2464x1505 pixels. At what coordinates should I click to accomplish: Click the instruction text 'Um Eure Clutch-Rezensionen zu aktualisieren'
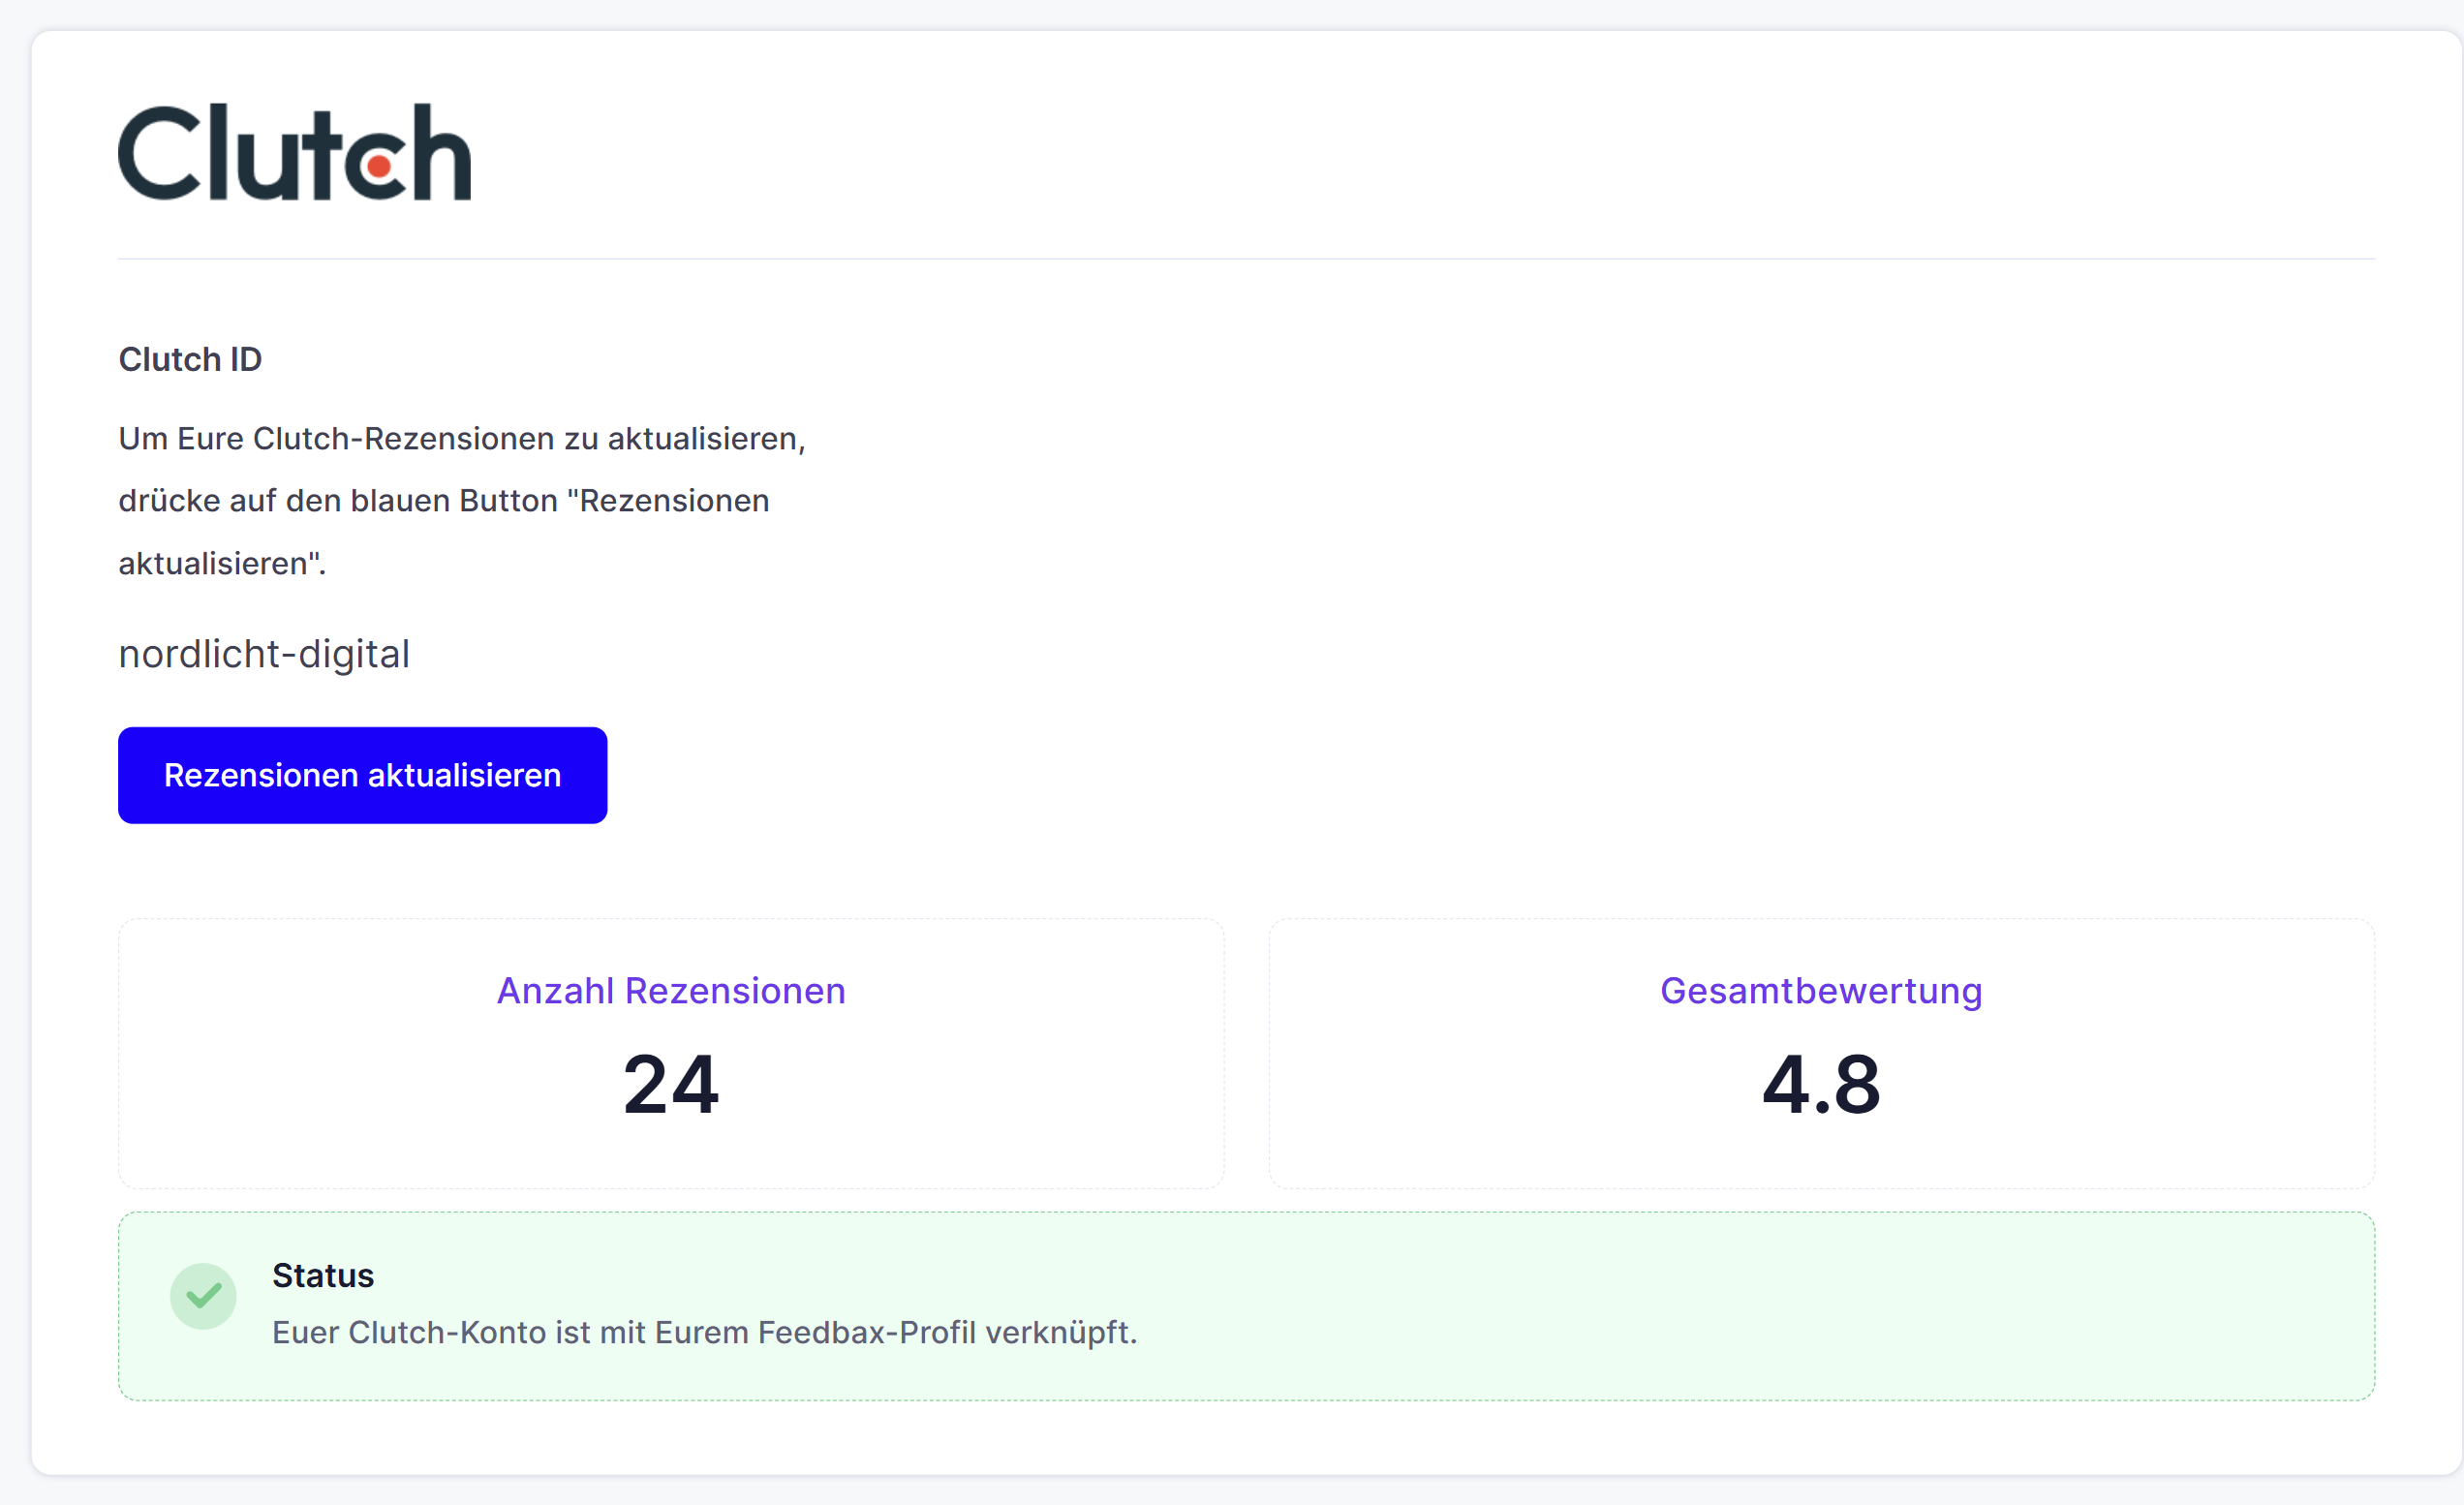click(462, 439)
